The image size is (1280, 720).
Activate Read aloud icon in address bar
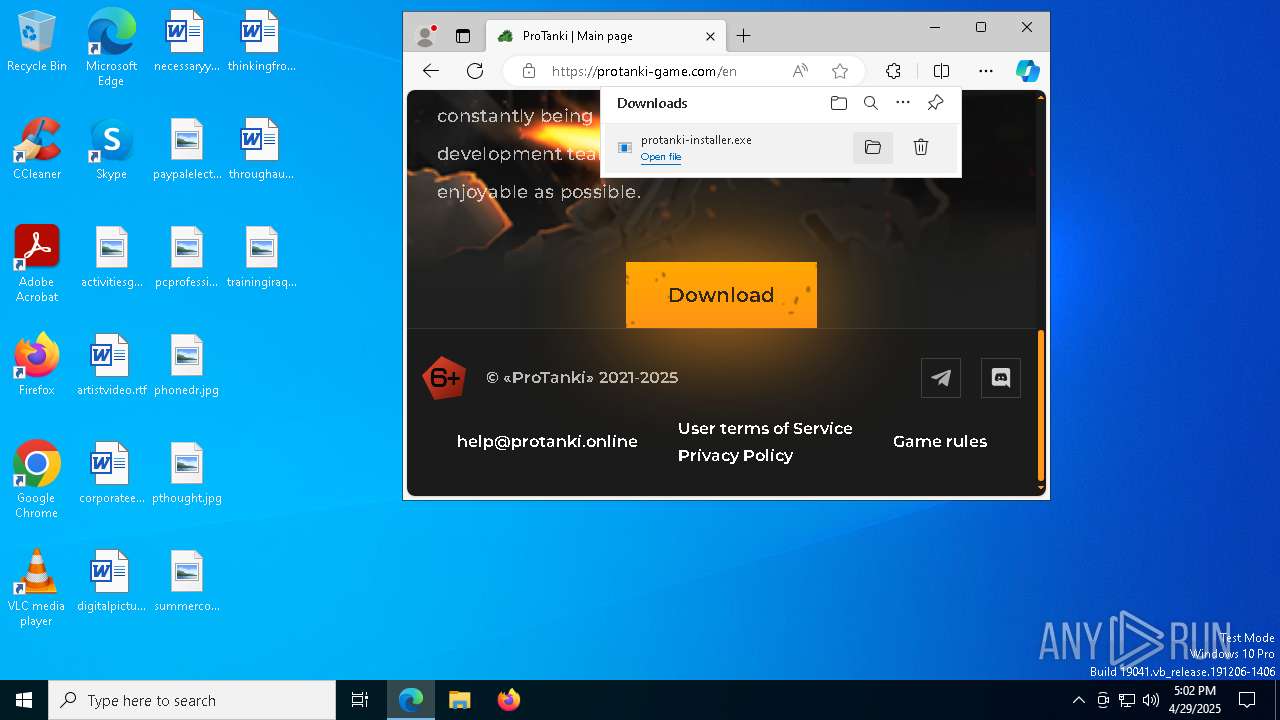pyautogui.click(x=800, y=71)
